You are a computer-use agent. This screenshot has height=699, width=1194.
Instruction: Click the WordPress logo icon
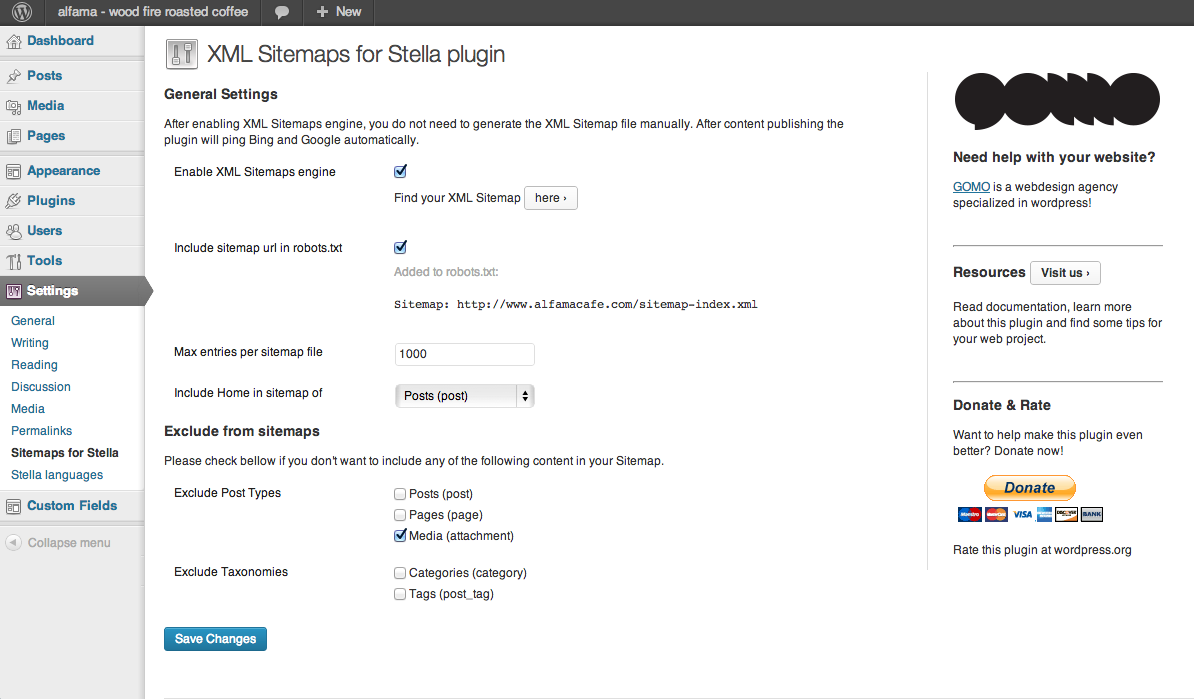[22, 12]
